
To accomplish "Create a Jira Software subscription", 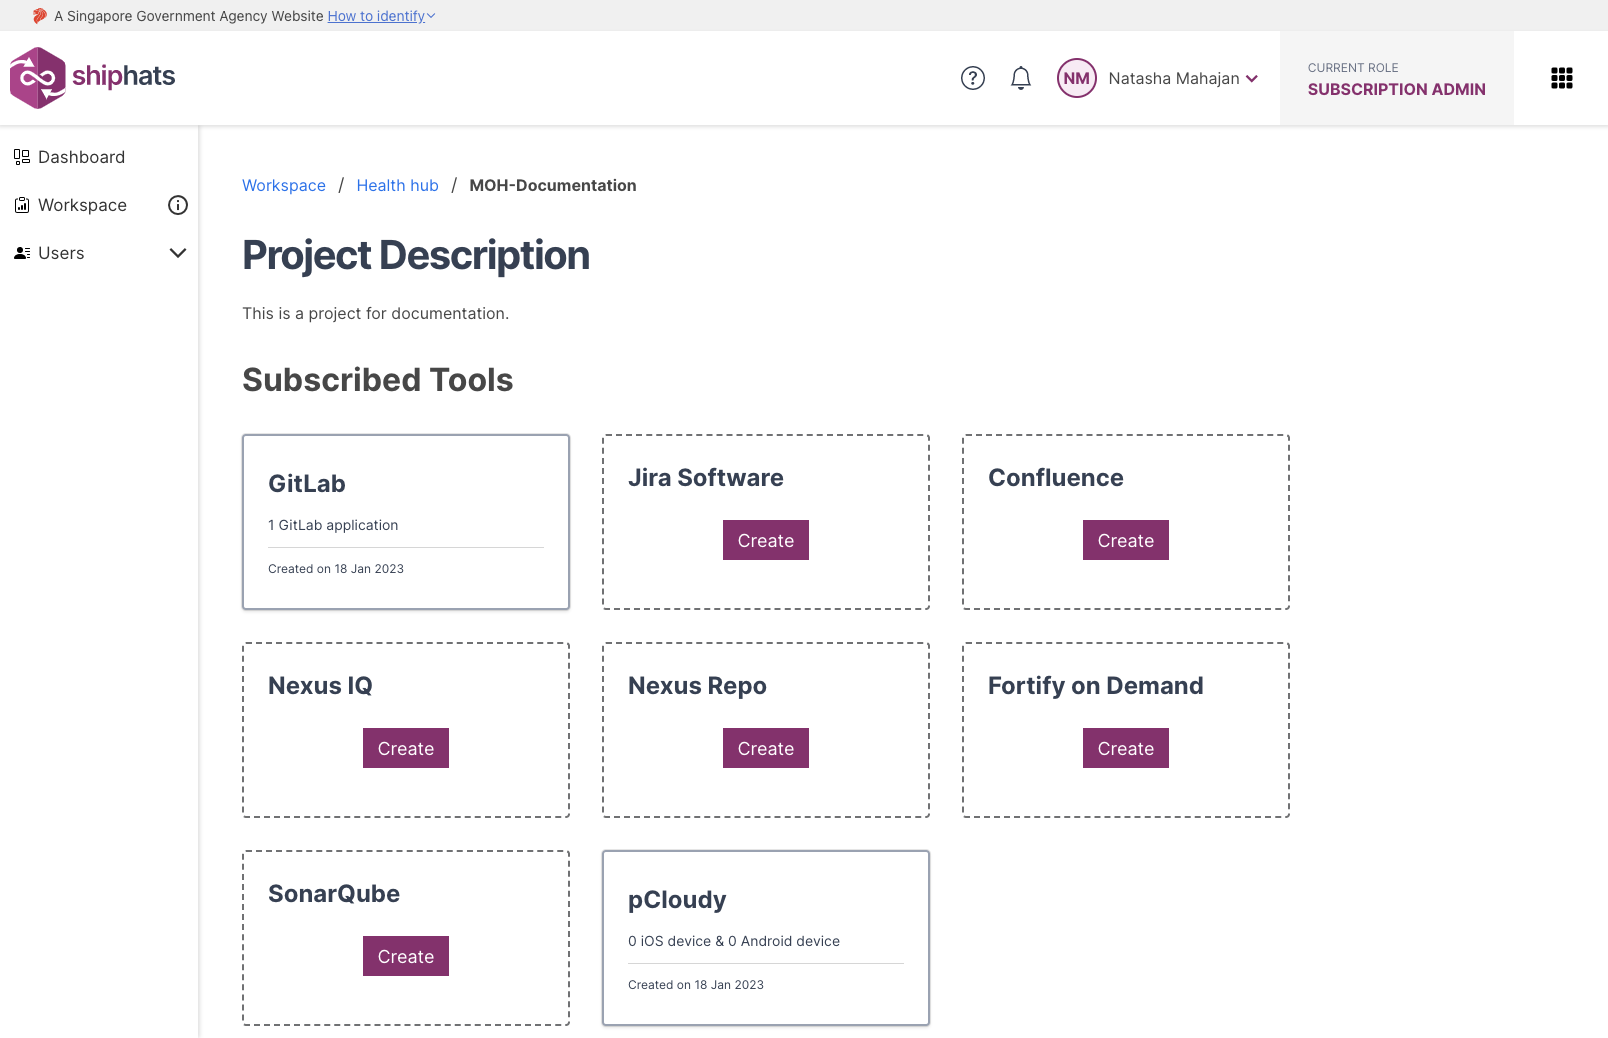I will pos(765,540).
